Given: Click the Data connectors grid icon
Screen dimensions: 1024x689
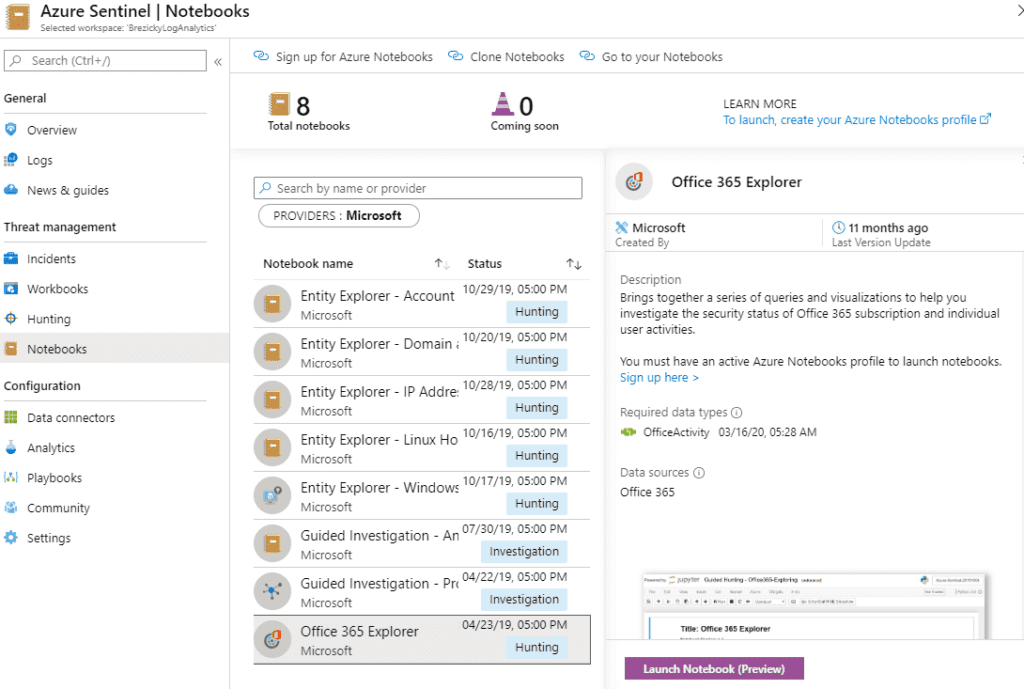Looking at the screenshot, I should (x=10, y=417).
